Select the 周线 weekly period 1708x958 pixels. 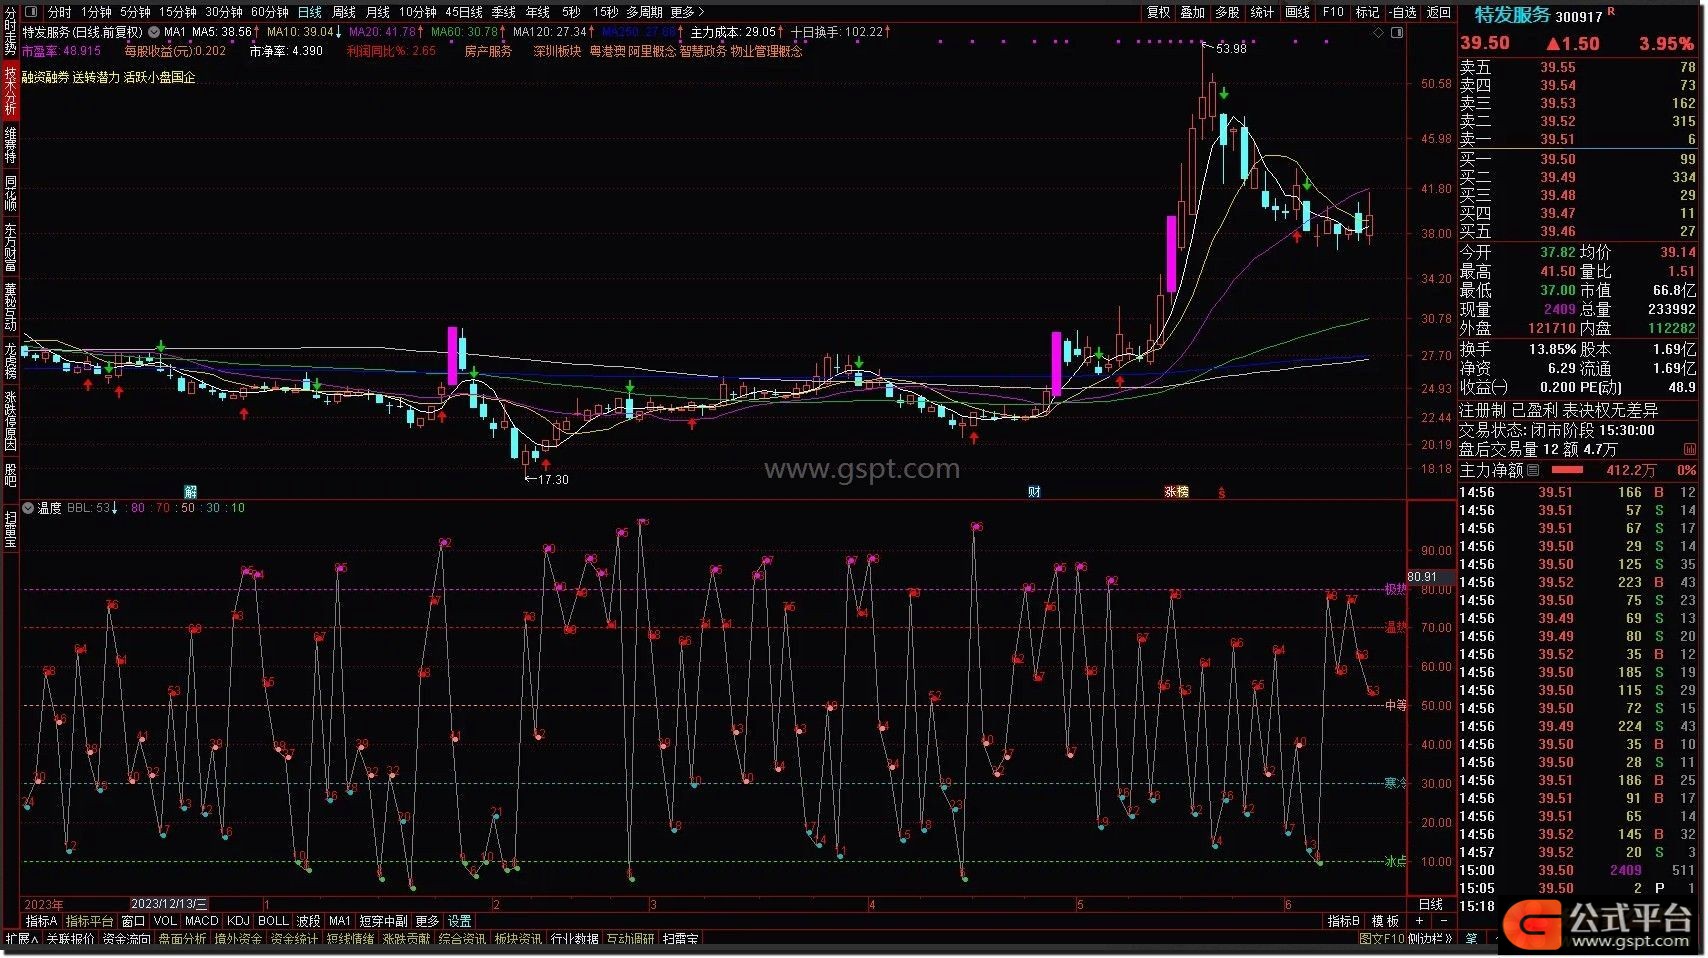pyautogui.click(x=344, y=12)
